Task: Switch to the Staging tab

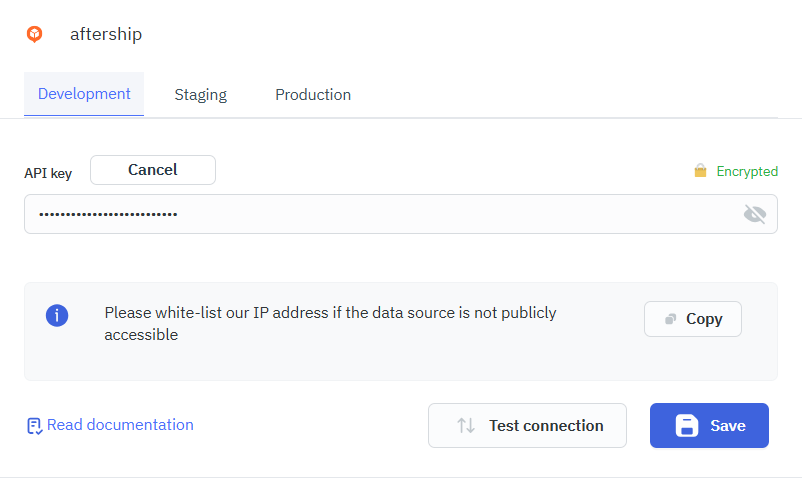Action: 200,95
